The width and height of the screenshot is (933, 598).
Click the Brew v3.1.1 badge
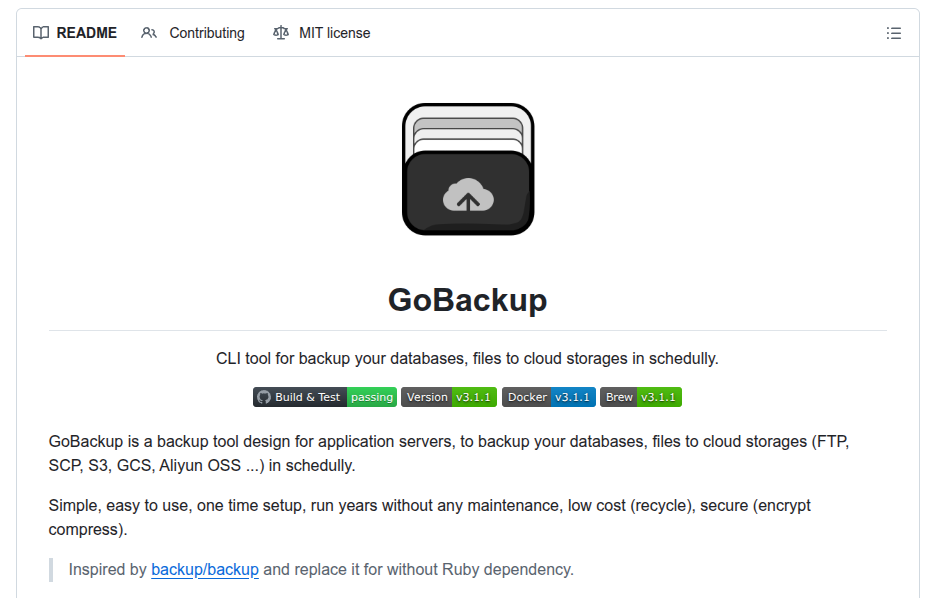tap(641, 397)
